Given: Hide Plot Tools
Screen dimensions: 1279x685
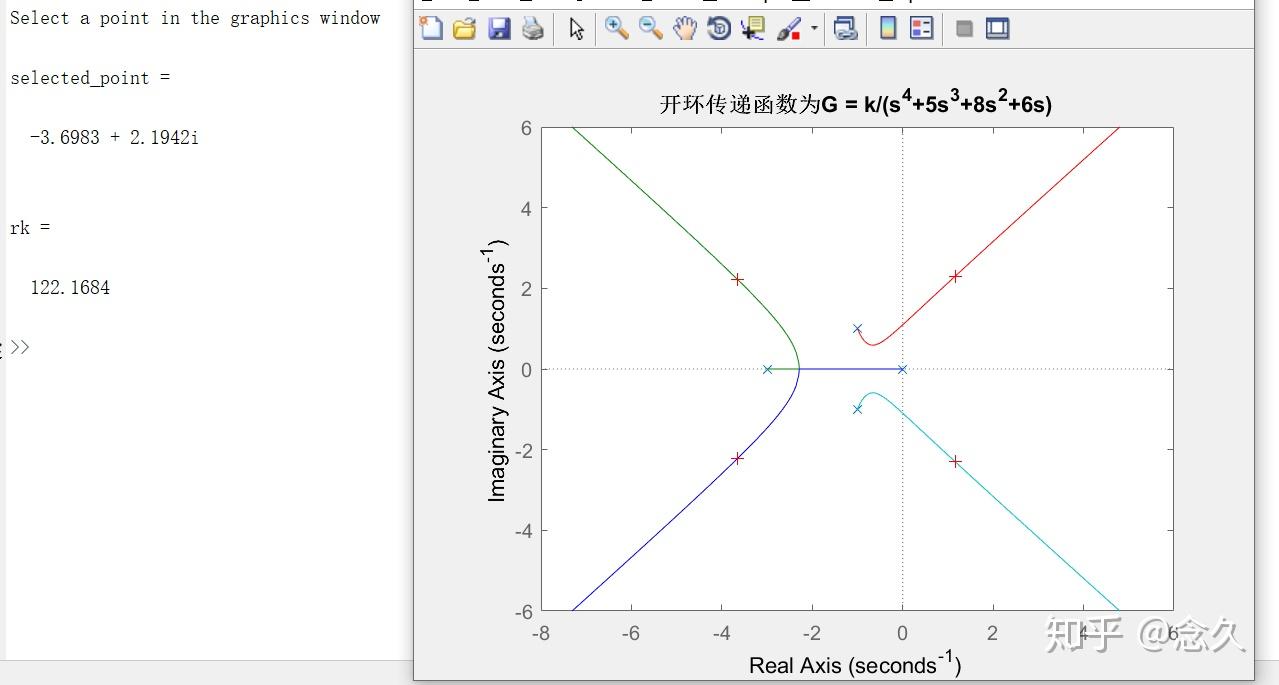Looking at the screenshot, I should (x=963, y=28).
